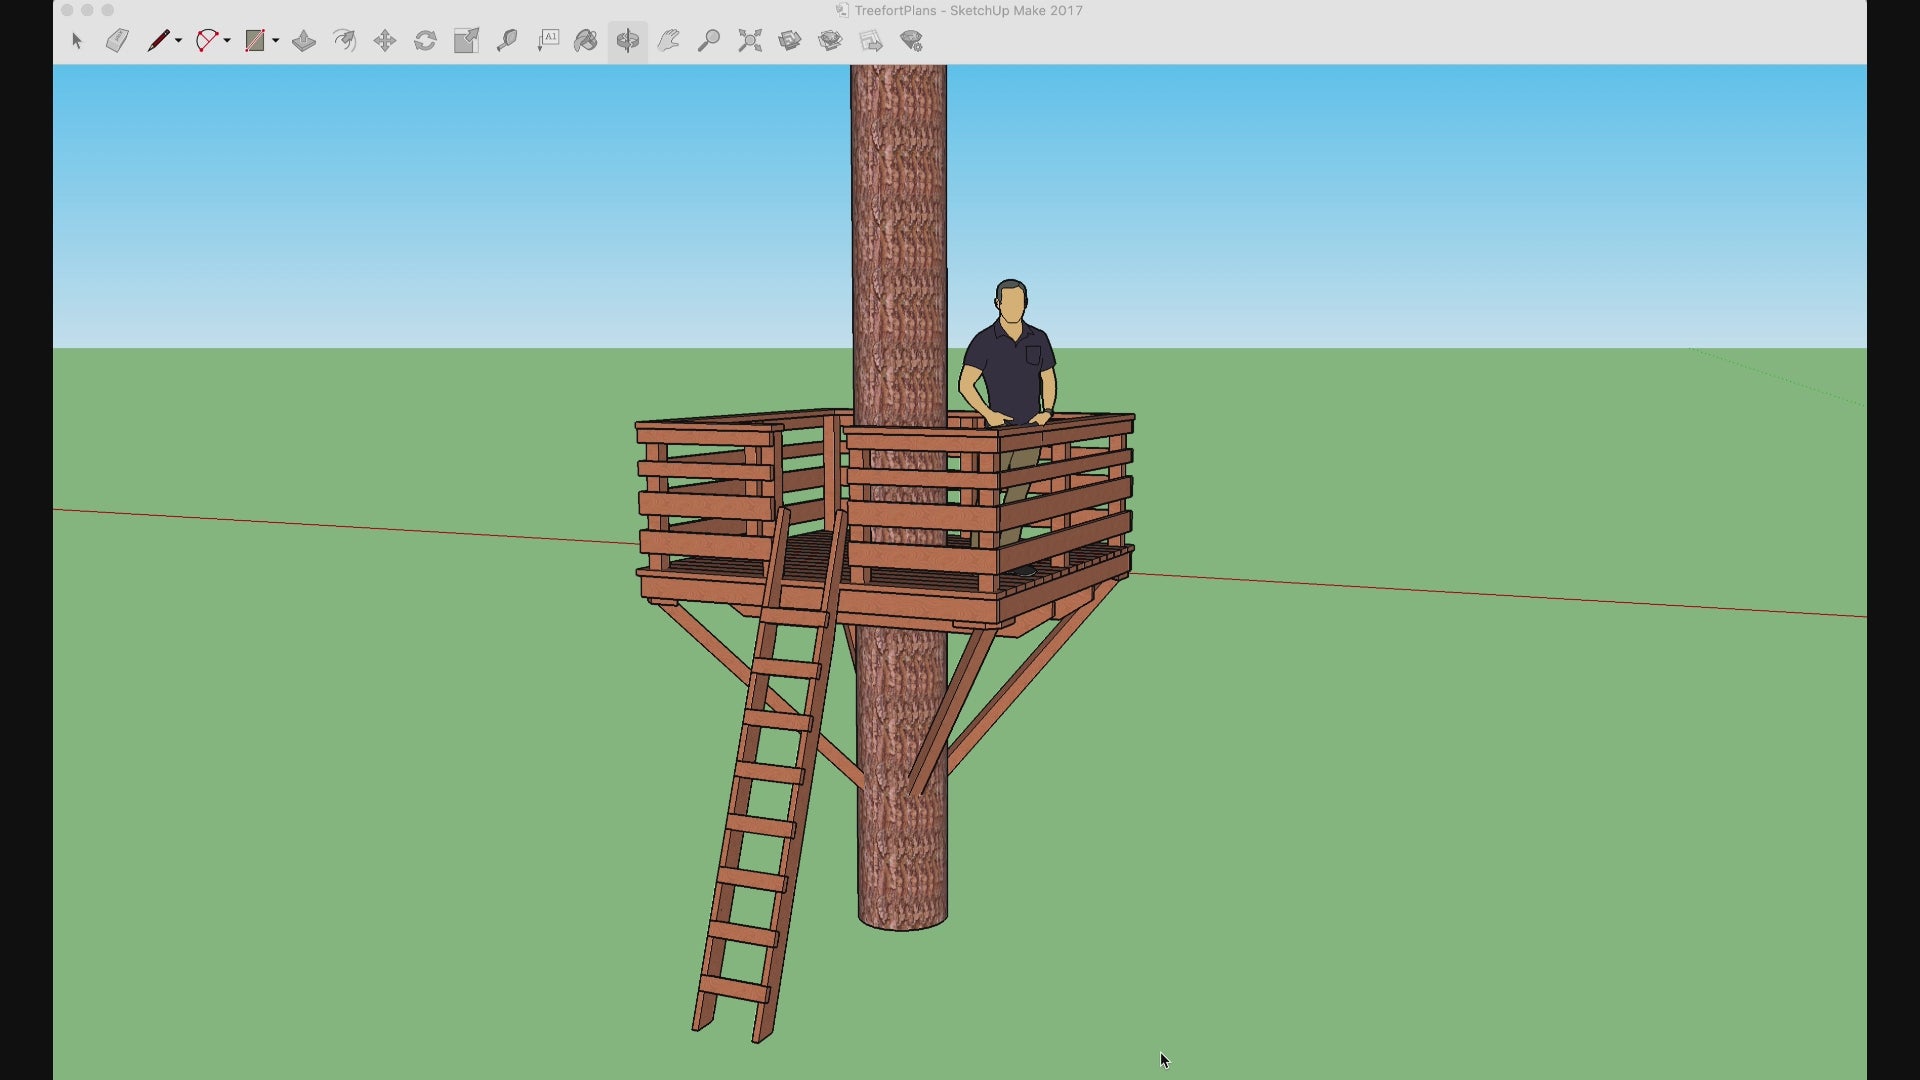Select the Pan hand tool
Viewport: 1920px width, 1080px height.
tap(668, 41)
